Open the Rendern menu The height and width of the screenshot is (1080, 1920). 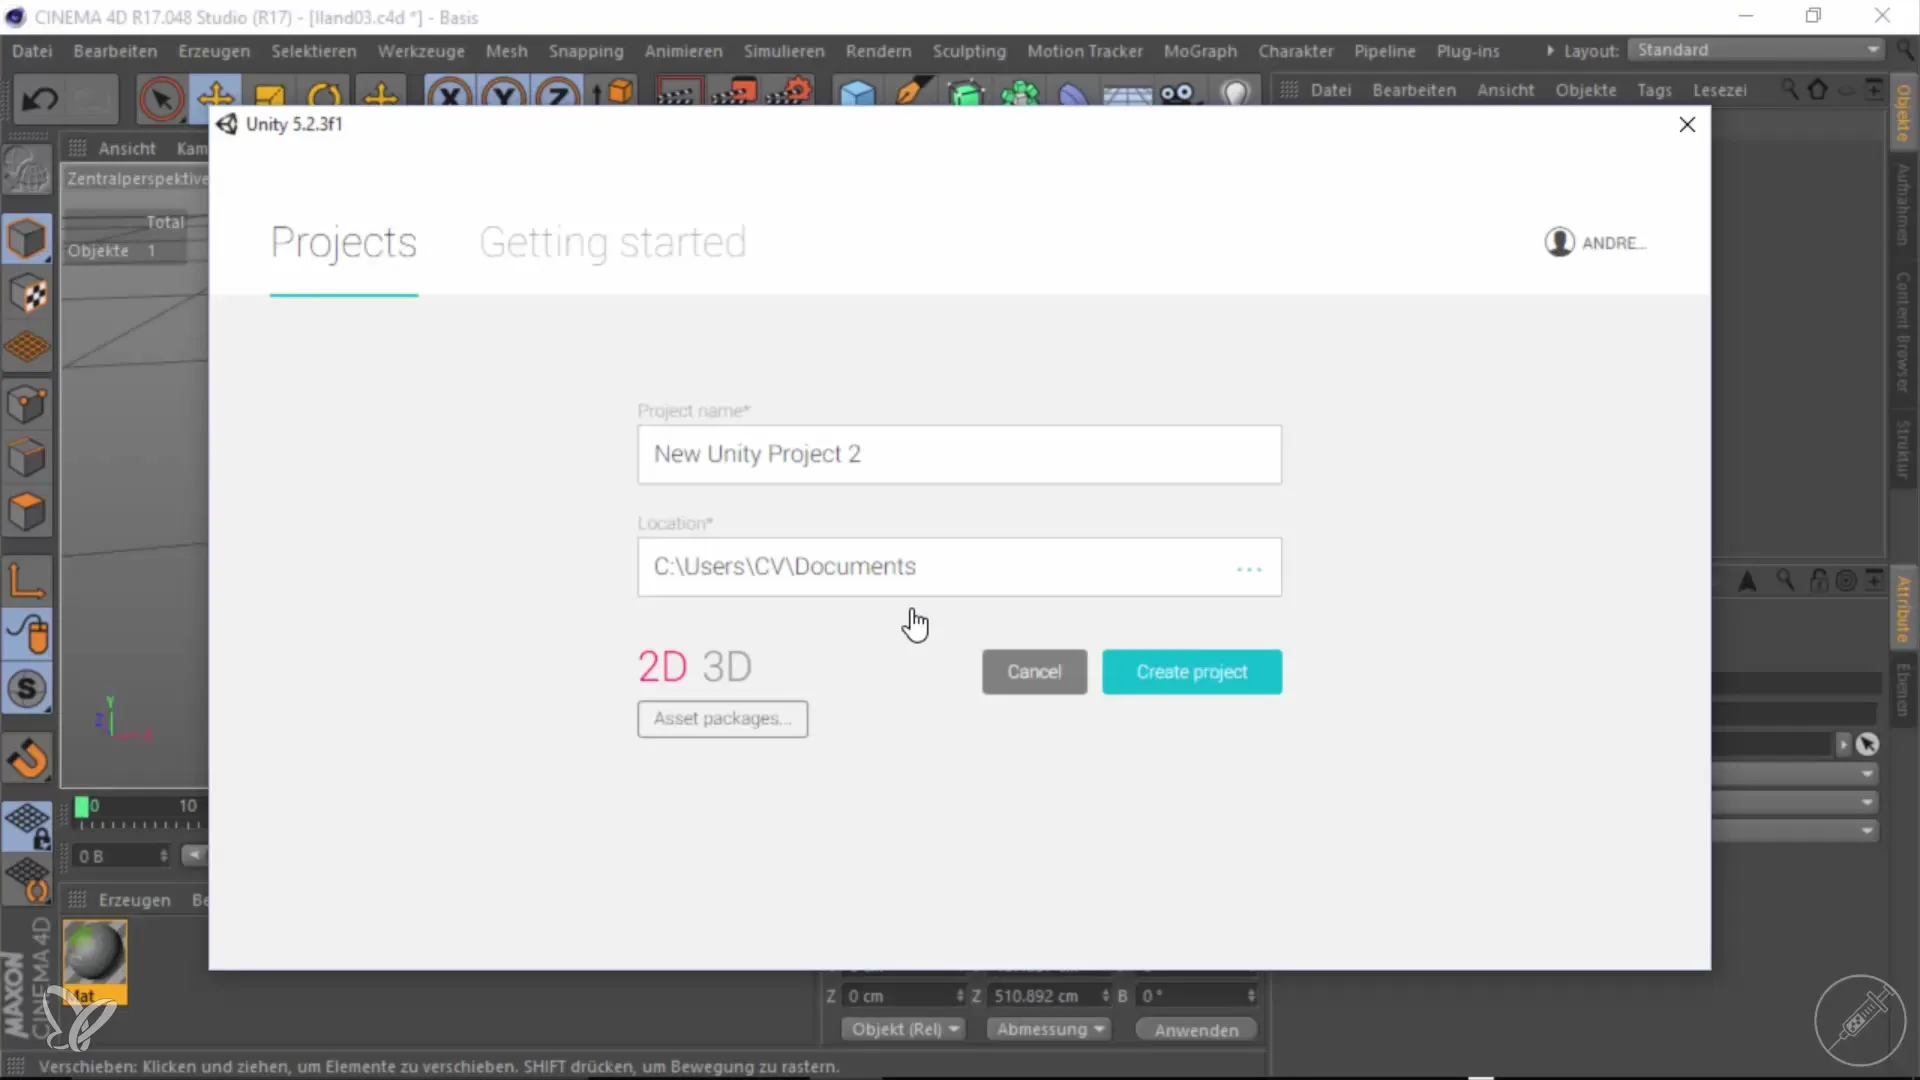pyautogui.click(x=878, y=51)
